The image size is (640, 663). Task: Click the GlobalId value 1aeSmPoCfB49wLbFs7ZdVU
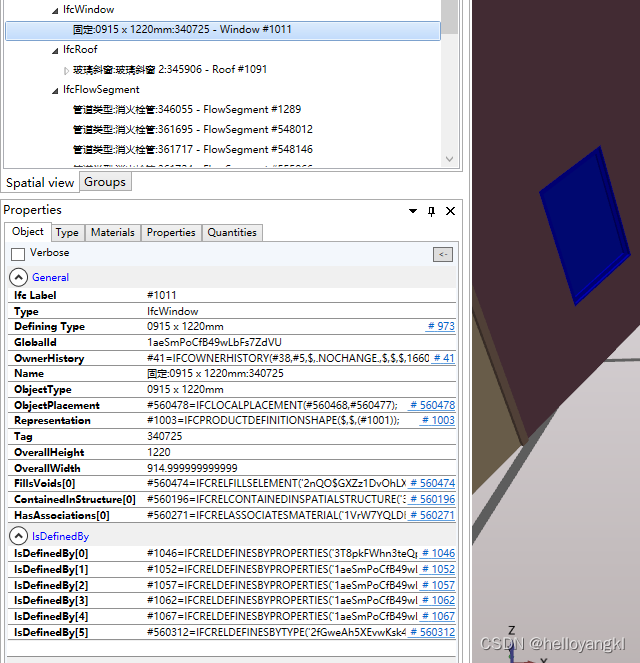click(x=214, y=342)
